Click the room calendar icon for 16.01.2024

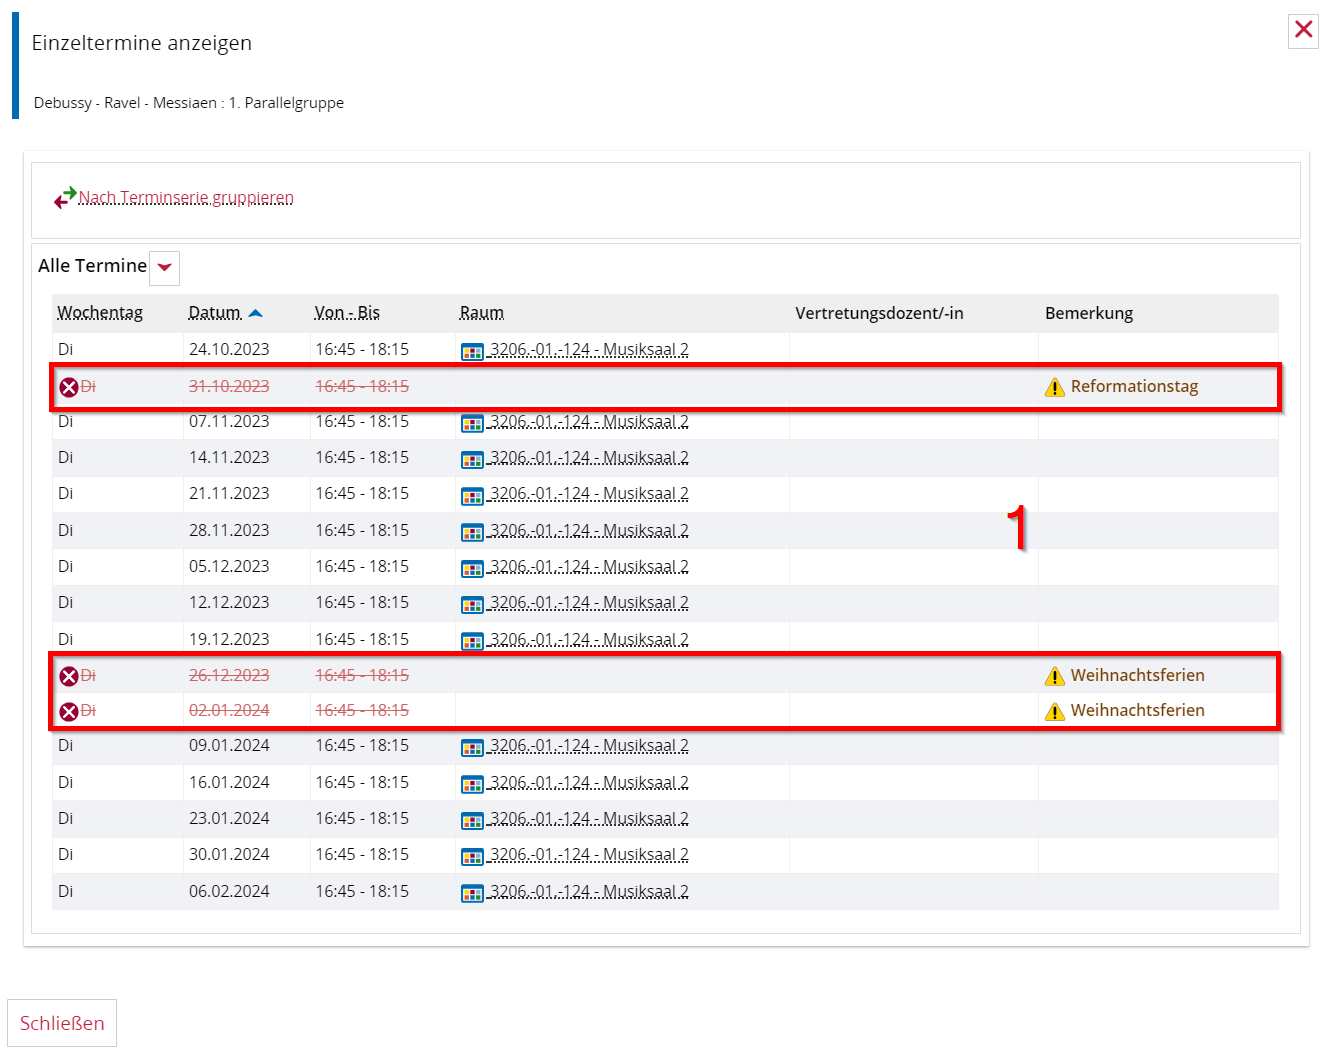(472, 784)
